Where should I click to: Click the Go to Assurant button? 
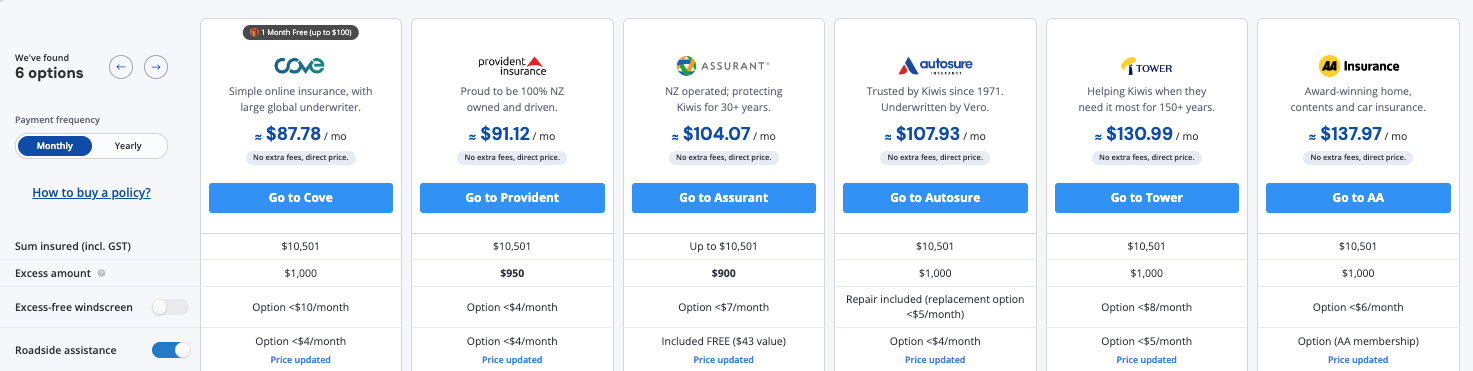tap(724, 198)
